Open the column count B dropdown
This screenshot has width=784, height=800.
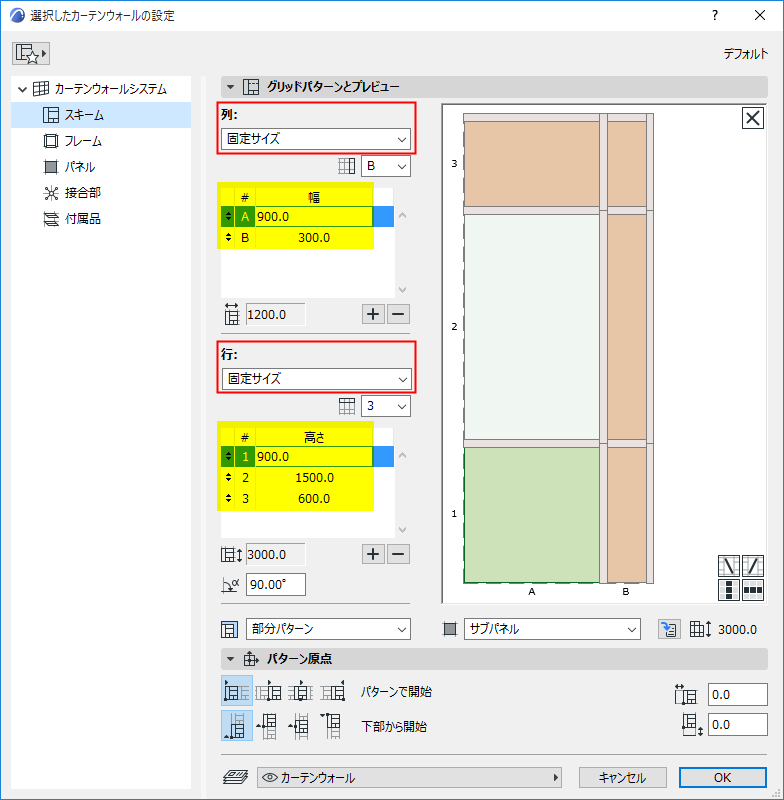point(386,166)
